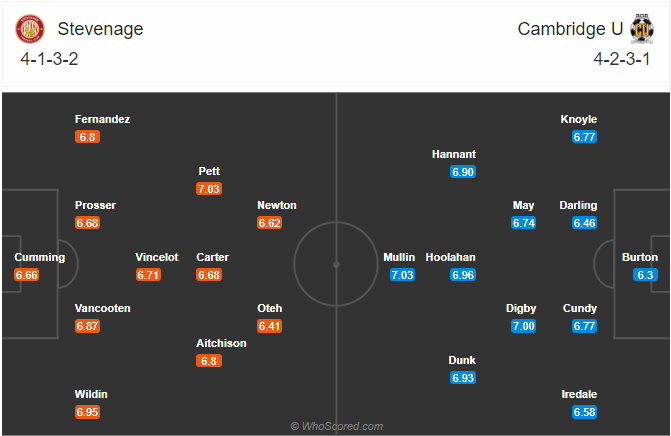Image resolution: width=671 pixels, height=436 pixels.
Task: Click the Cambridge United club crest icon
Action: coord(641,29)
